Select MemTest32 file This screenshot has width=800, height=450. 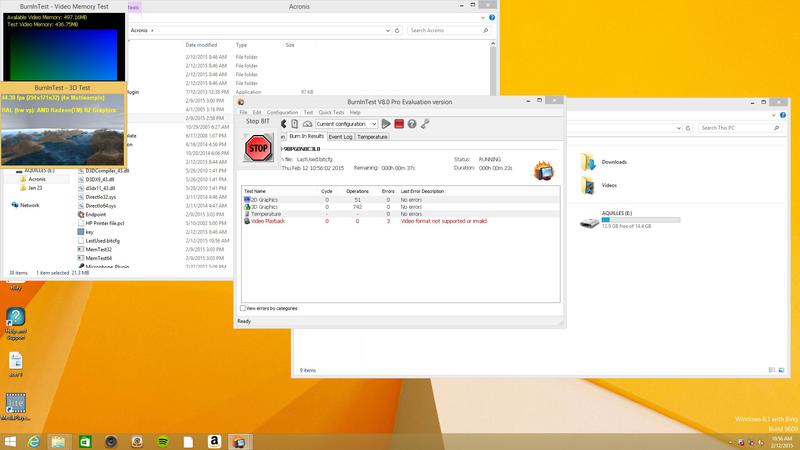coord(98,249)
